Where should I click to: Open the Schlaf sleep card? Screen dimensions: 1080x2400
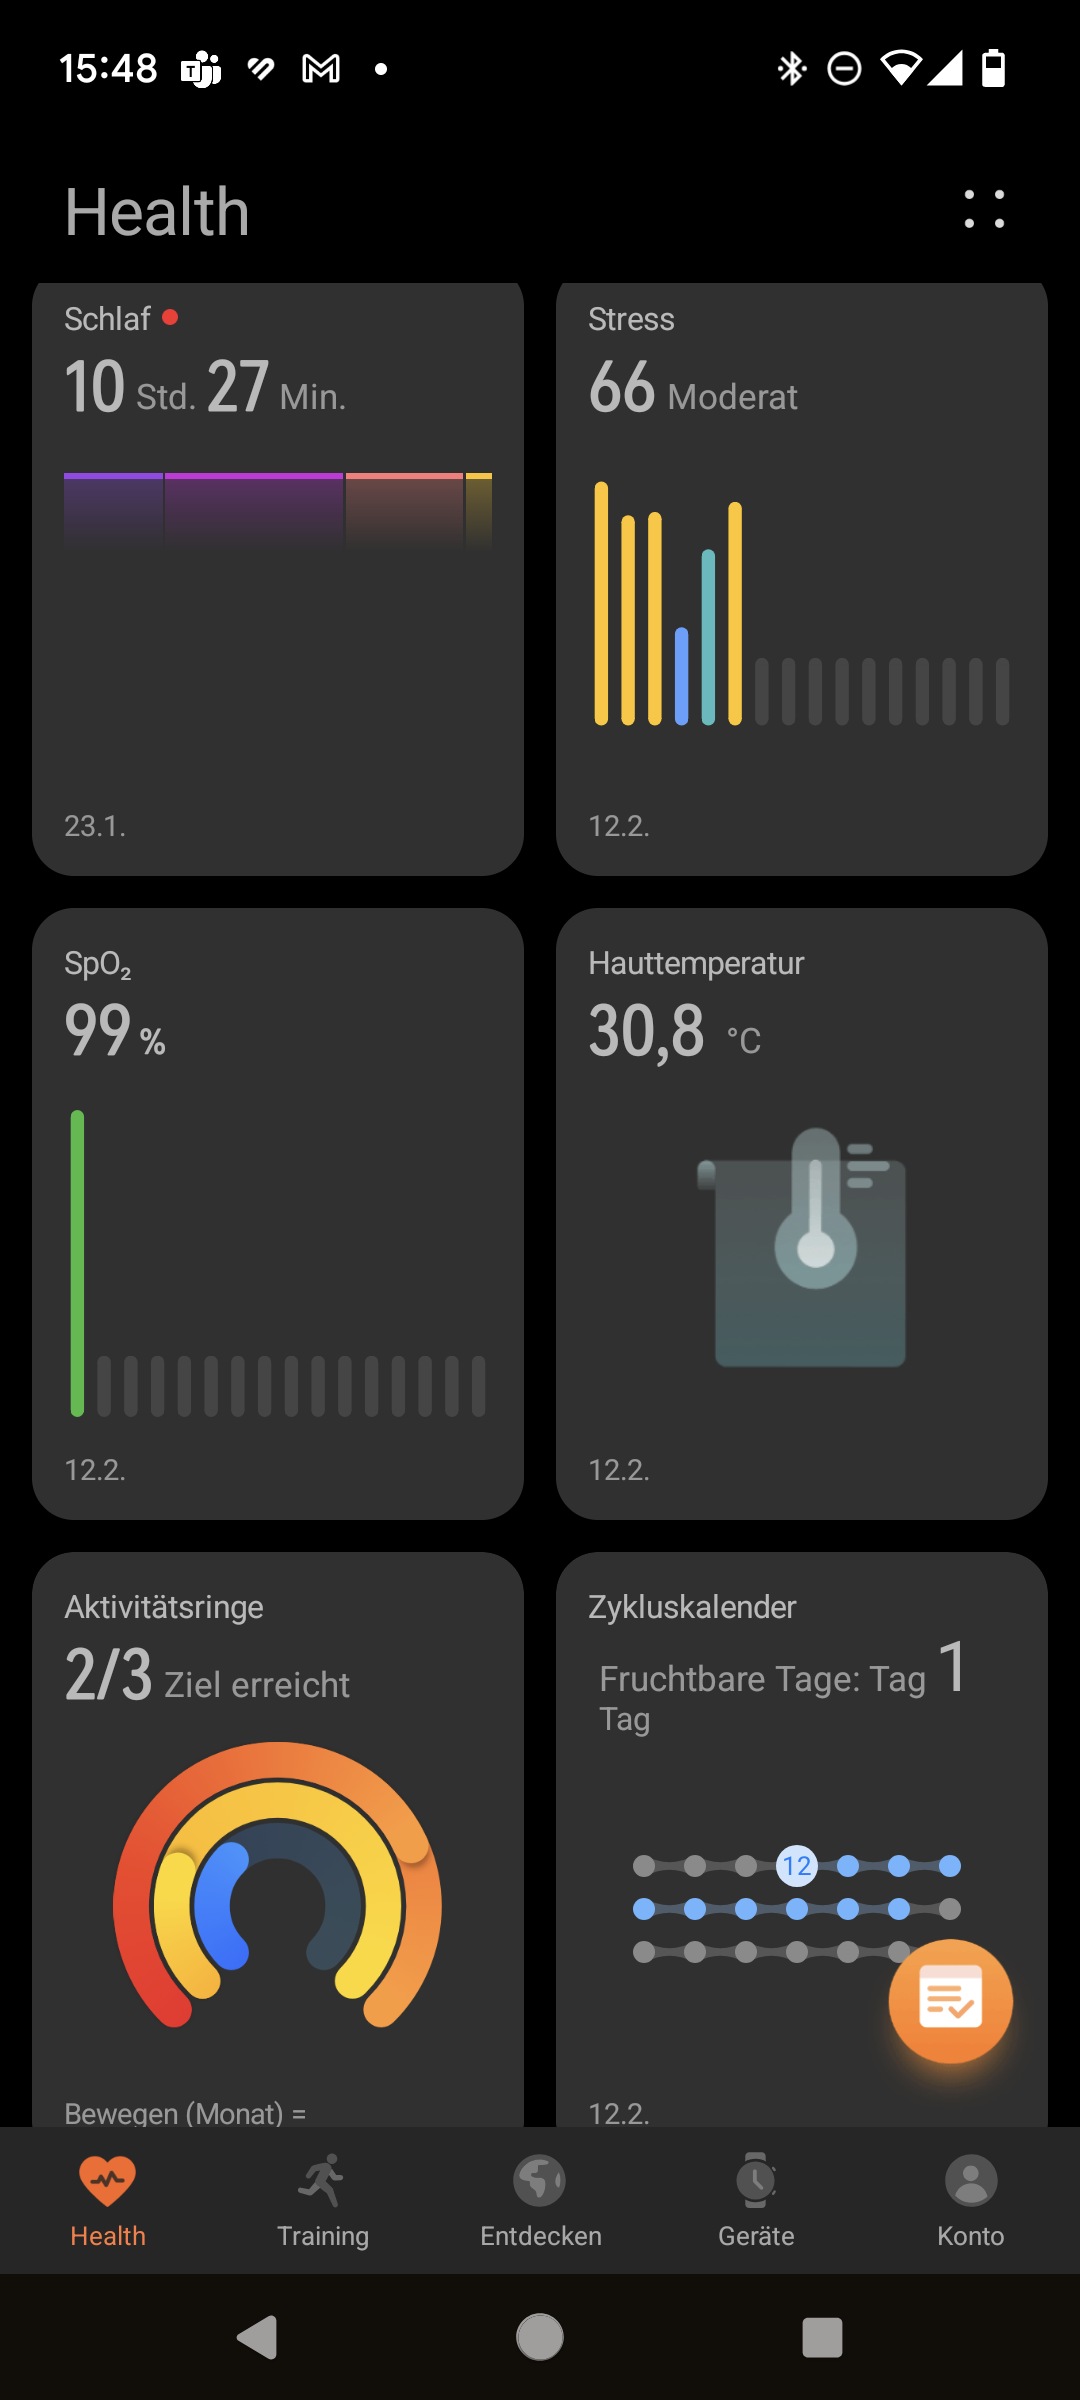coord(278,578)
